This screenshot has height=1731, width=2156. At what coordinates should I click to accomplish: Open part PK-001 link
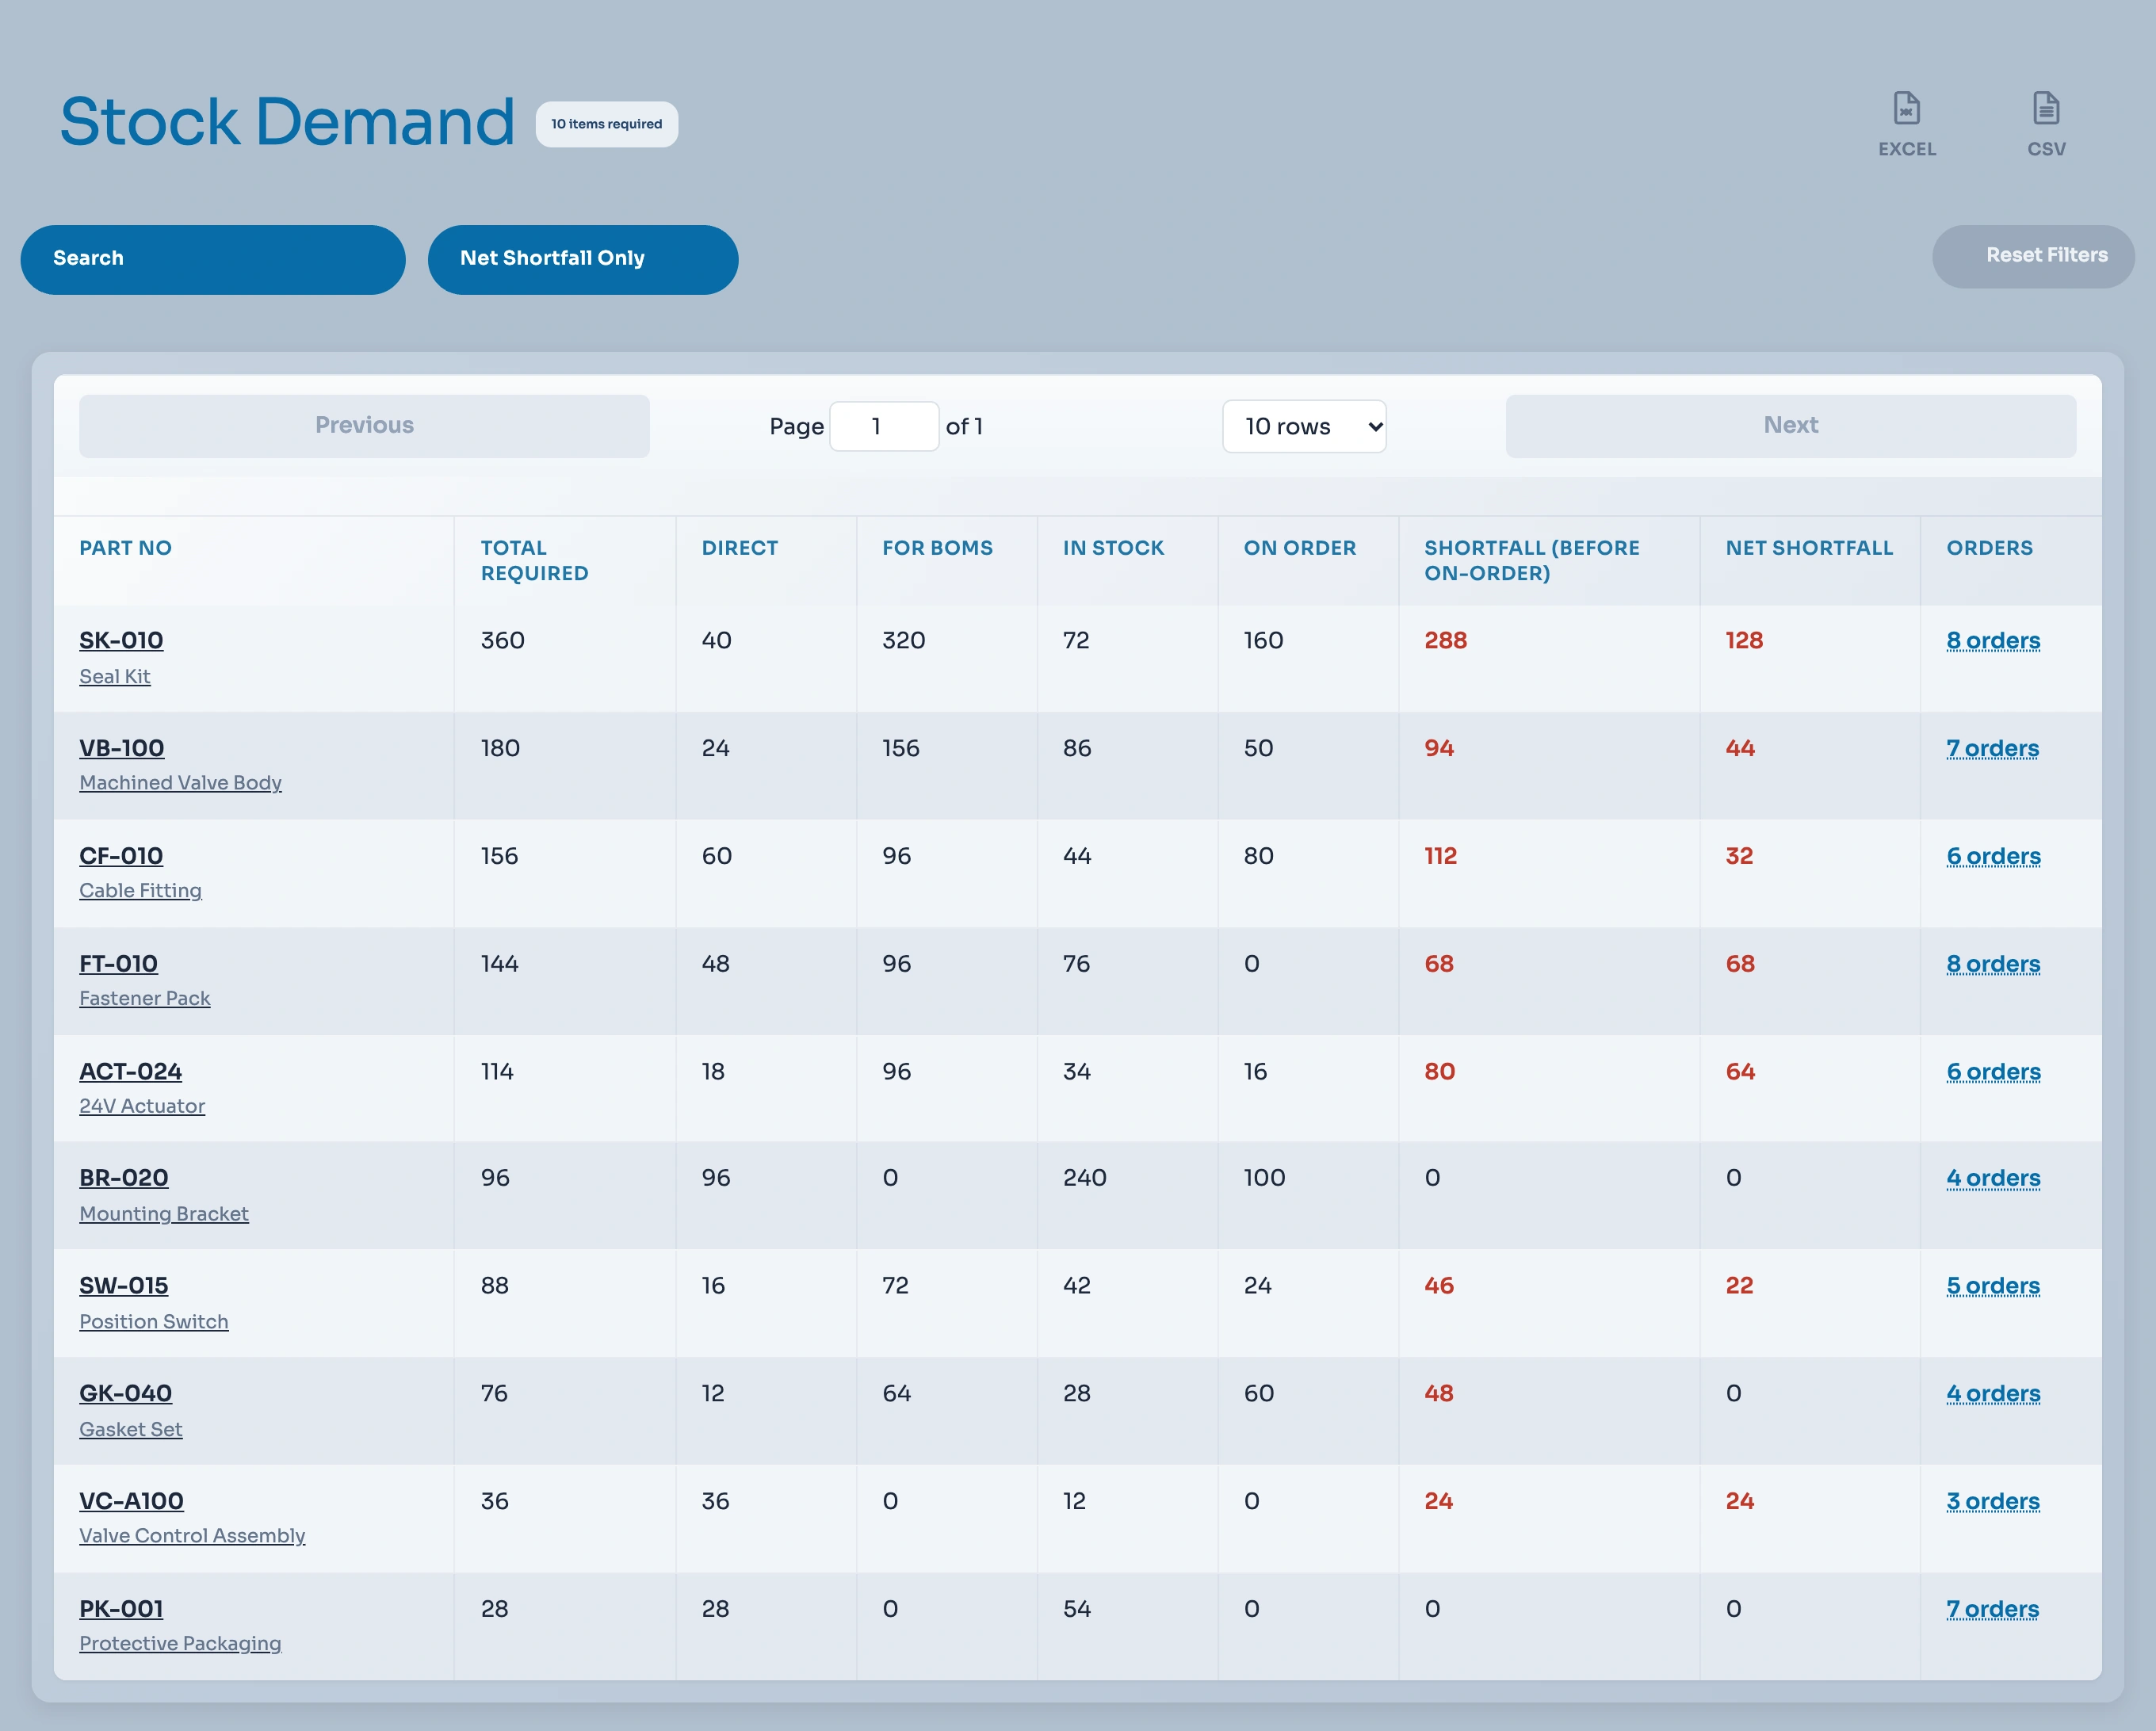click(x=121, y=1609)
